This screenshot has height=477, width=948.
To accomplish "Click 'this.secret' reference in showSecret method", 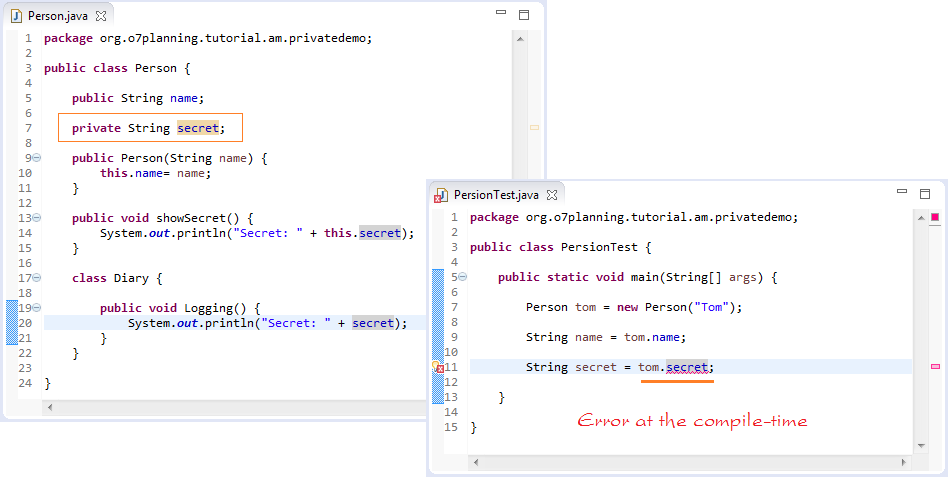I will [362, 233].
